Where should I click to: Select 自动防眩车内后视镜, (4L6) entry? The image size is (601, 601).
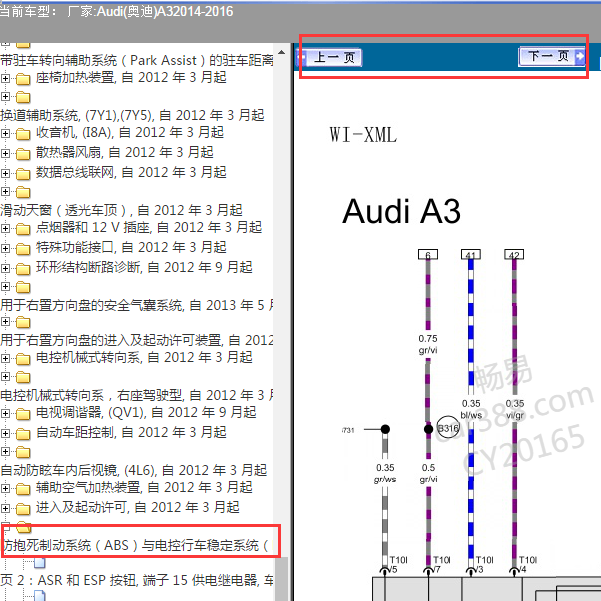[x=133, y=470]
